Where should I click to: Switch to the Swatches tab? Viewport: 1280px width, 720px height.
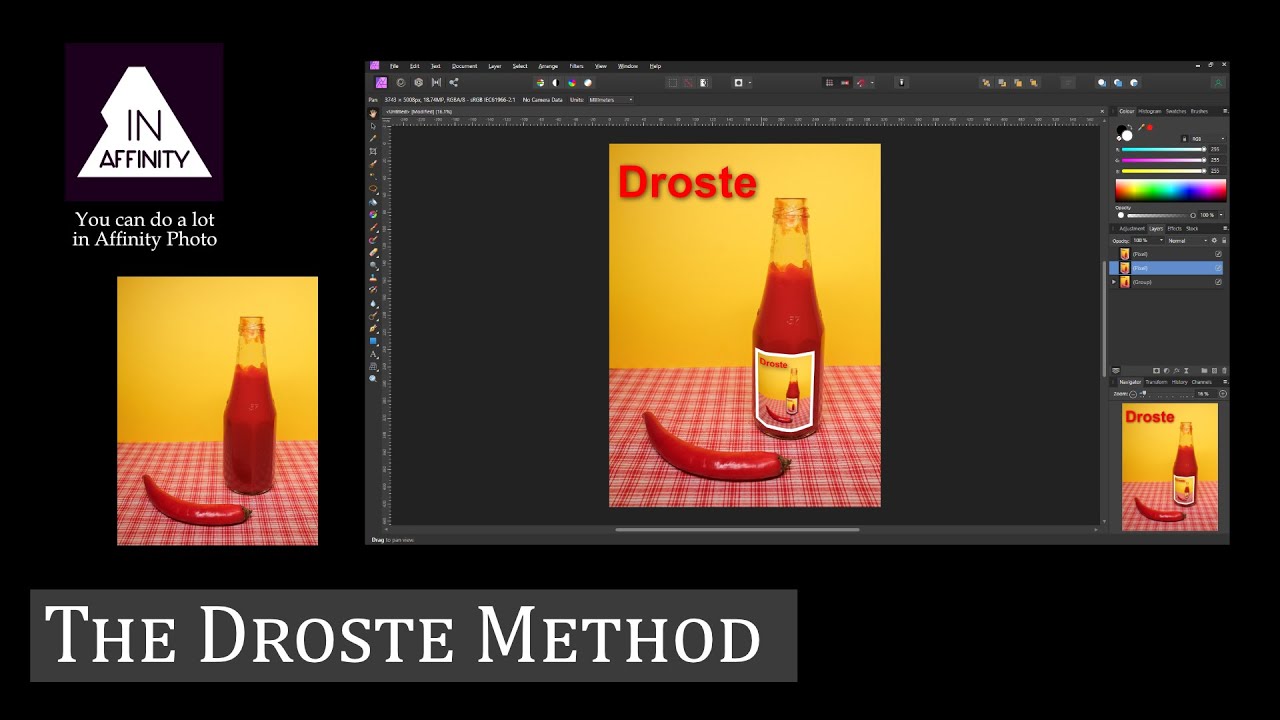click(1176, 111)
